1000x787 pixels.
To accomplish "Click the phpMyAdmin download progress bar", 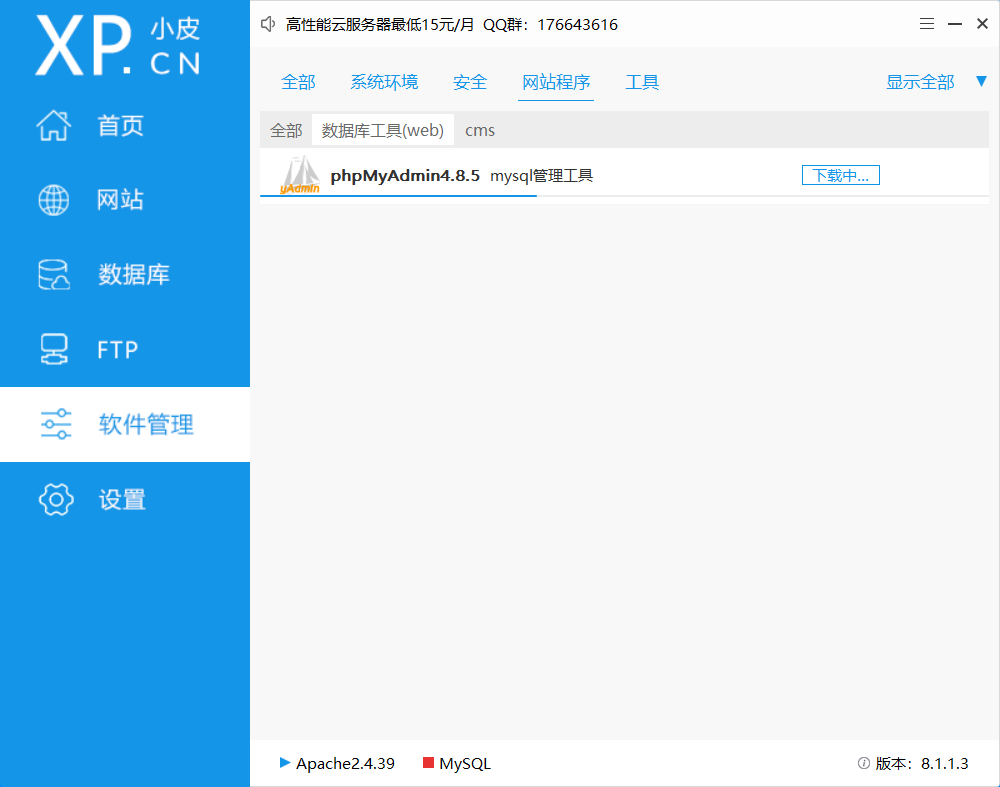I will tap(624, 196).
